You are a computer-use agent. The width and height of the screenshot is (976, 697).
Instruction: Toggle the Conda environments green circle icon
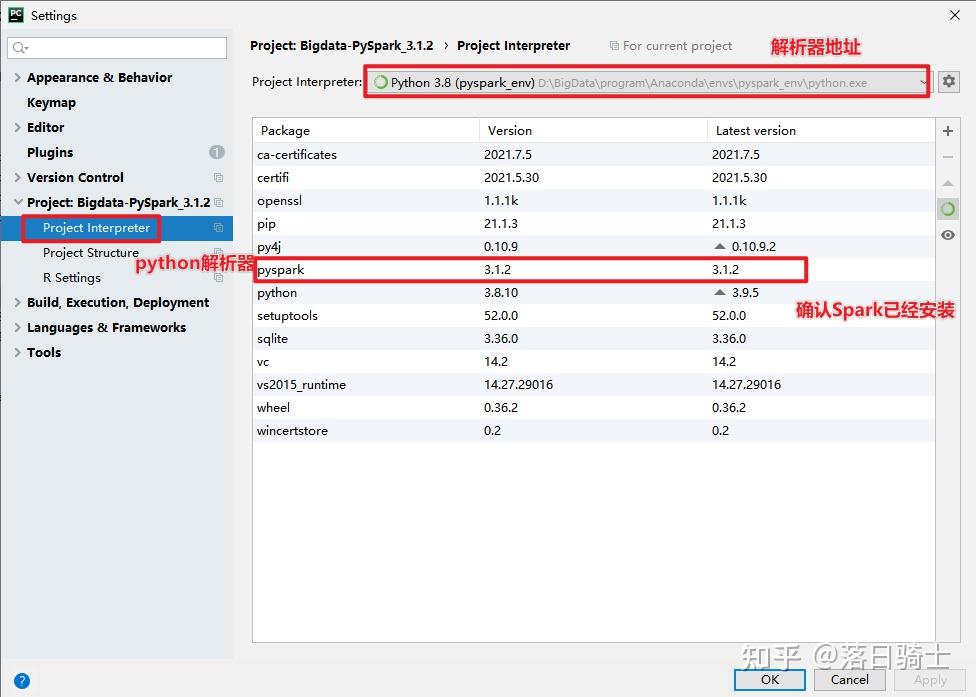pyautogui.click(x=947, y=209)
